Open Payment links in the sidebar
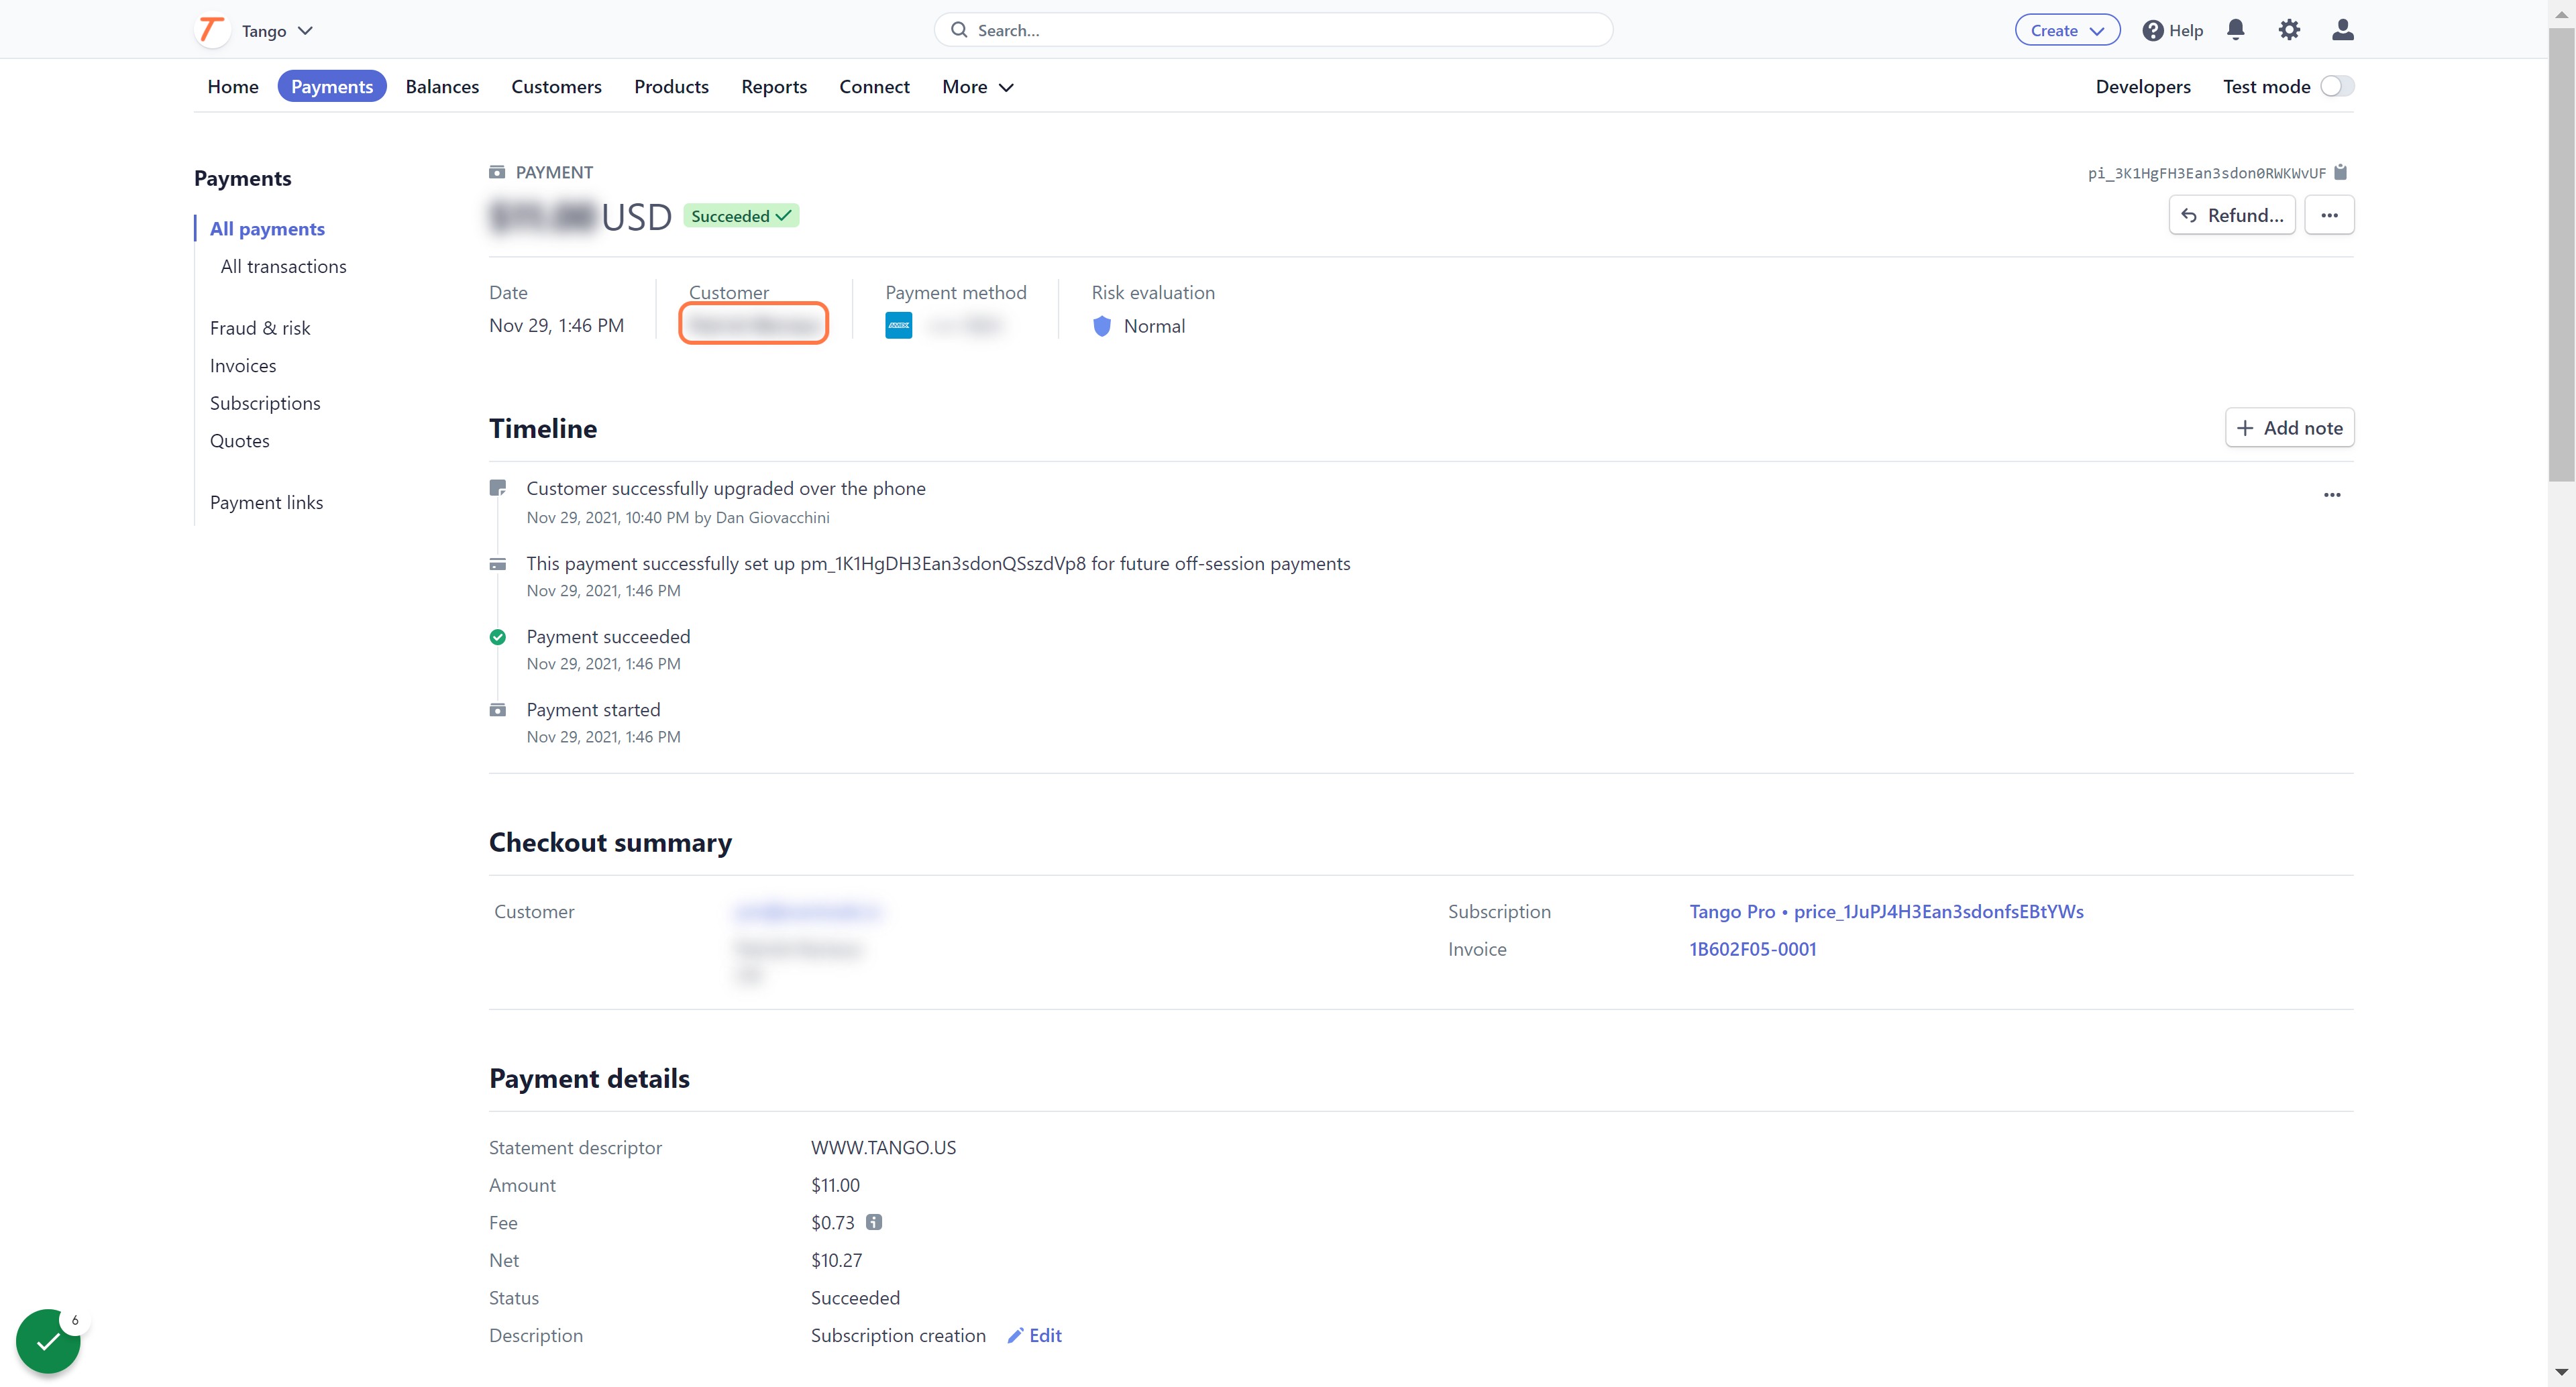 [x=266, y=503]
